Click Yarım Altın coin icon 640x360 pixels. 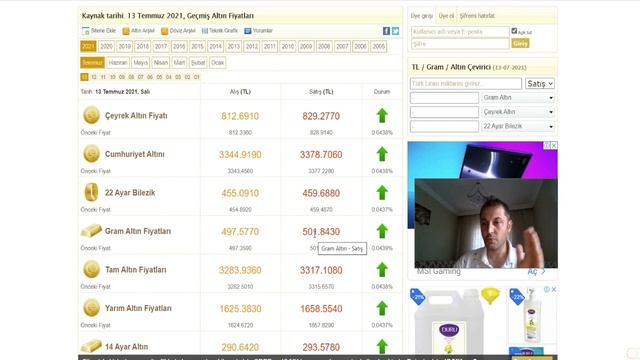coord(91,308)
